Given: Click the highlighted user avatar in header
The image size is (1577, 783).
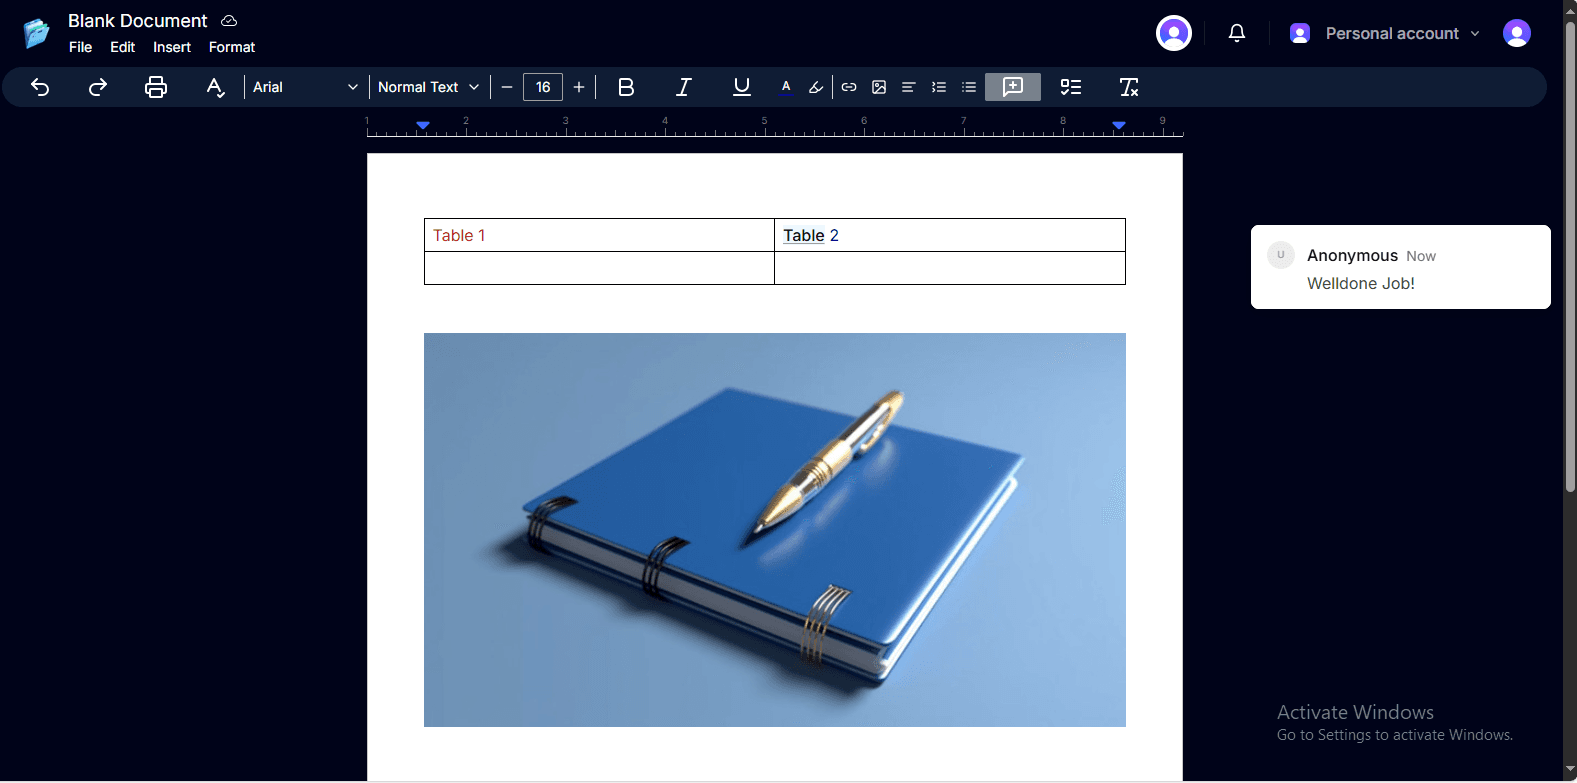Looking at the screenshot, I should pyautogui.click(x=1174, y=33).
